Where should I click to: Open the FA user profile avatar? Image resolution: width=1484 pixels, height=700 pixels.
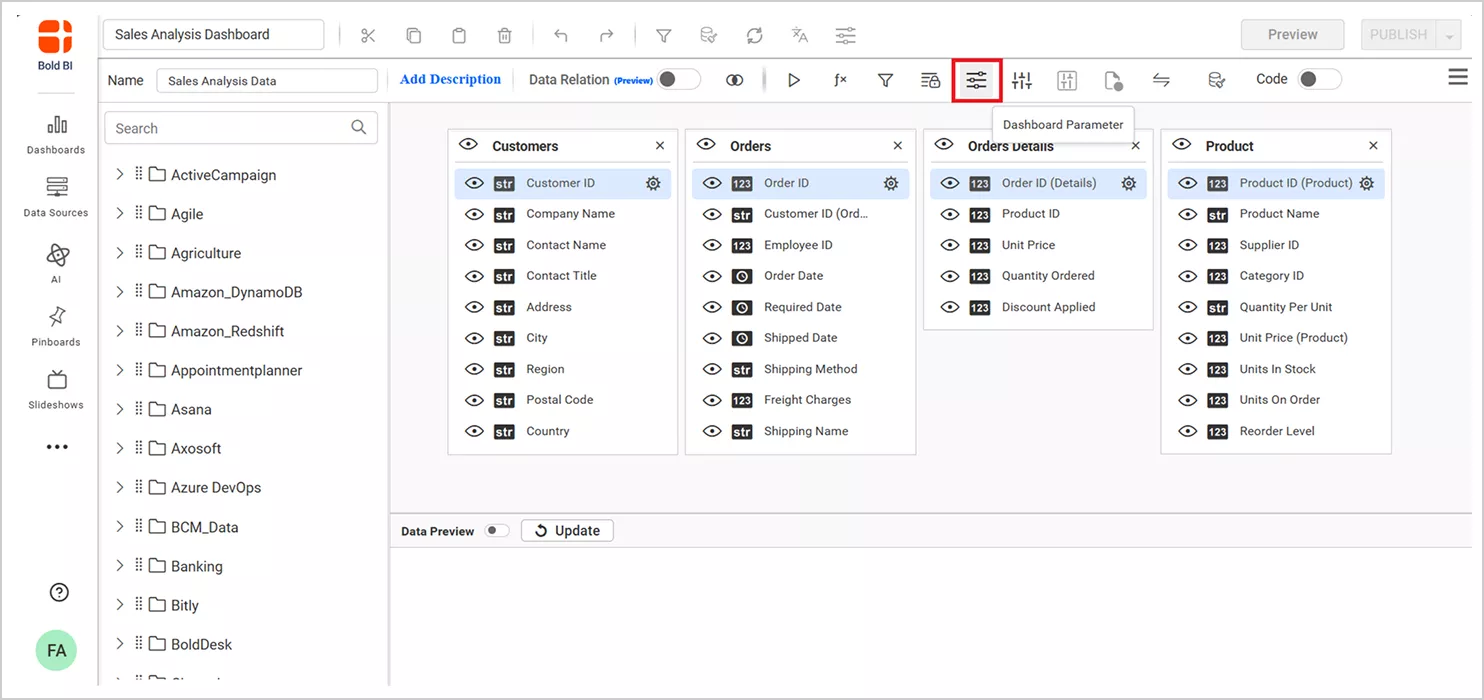click(x=57, y=650)
